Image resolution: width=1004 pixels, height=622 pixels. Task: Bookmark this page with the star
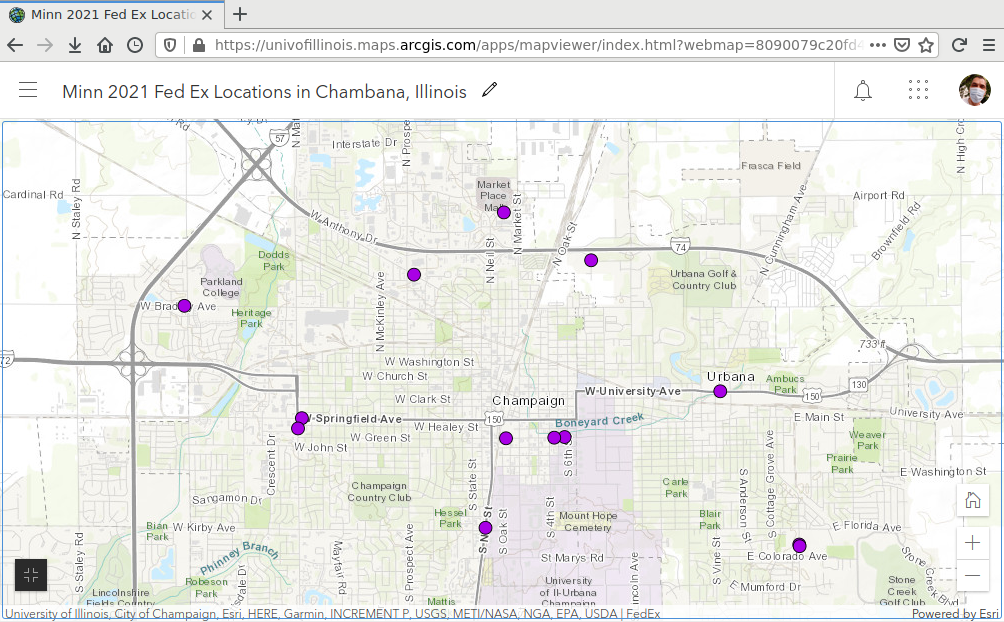pyautogui.click(x=926, y=45)
